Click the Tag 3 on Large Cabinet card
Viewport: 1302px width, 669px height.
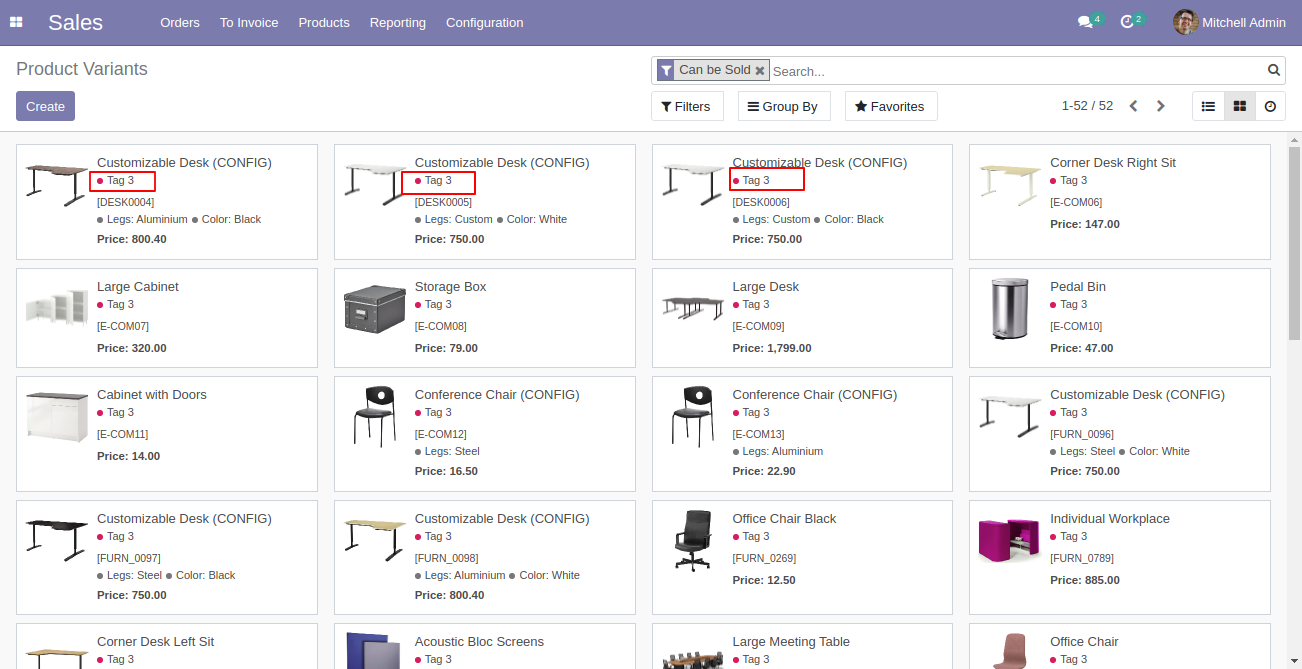coord(115,304)
